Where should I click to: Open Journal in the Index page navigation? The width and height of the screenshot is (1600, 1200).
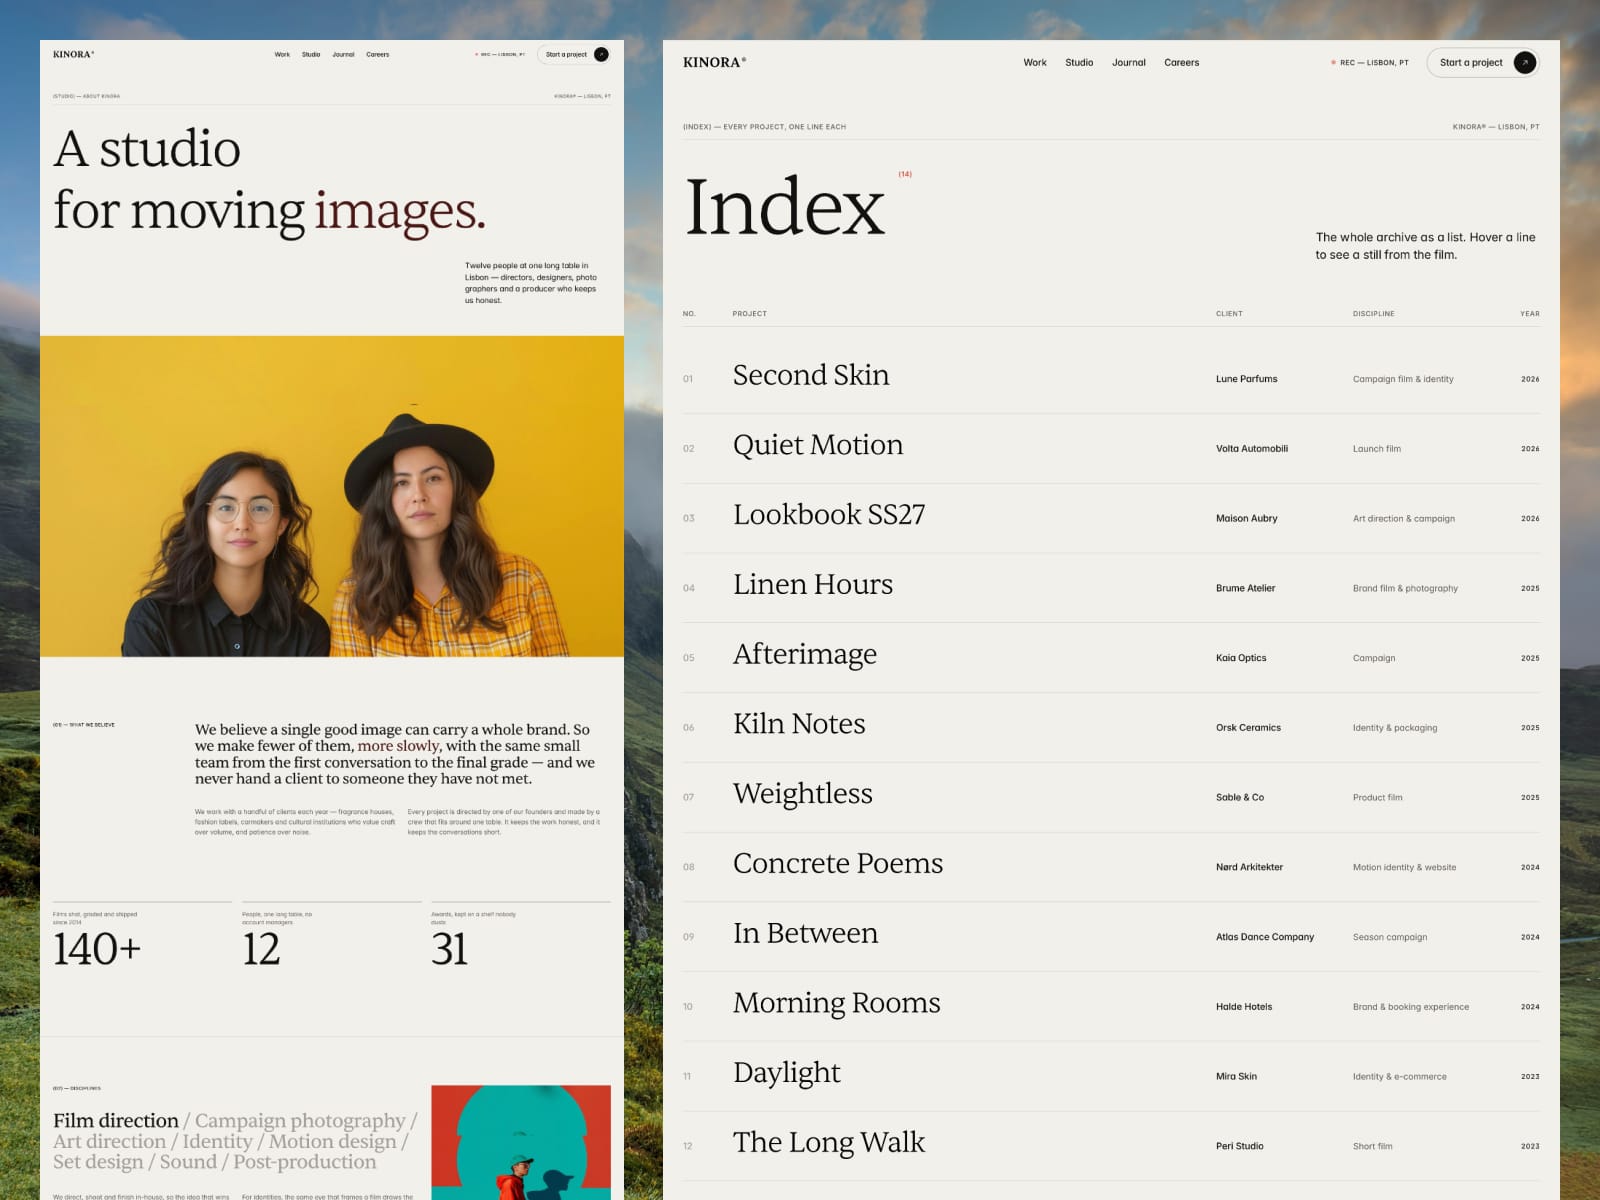coord(1129,62)
